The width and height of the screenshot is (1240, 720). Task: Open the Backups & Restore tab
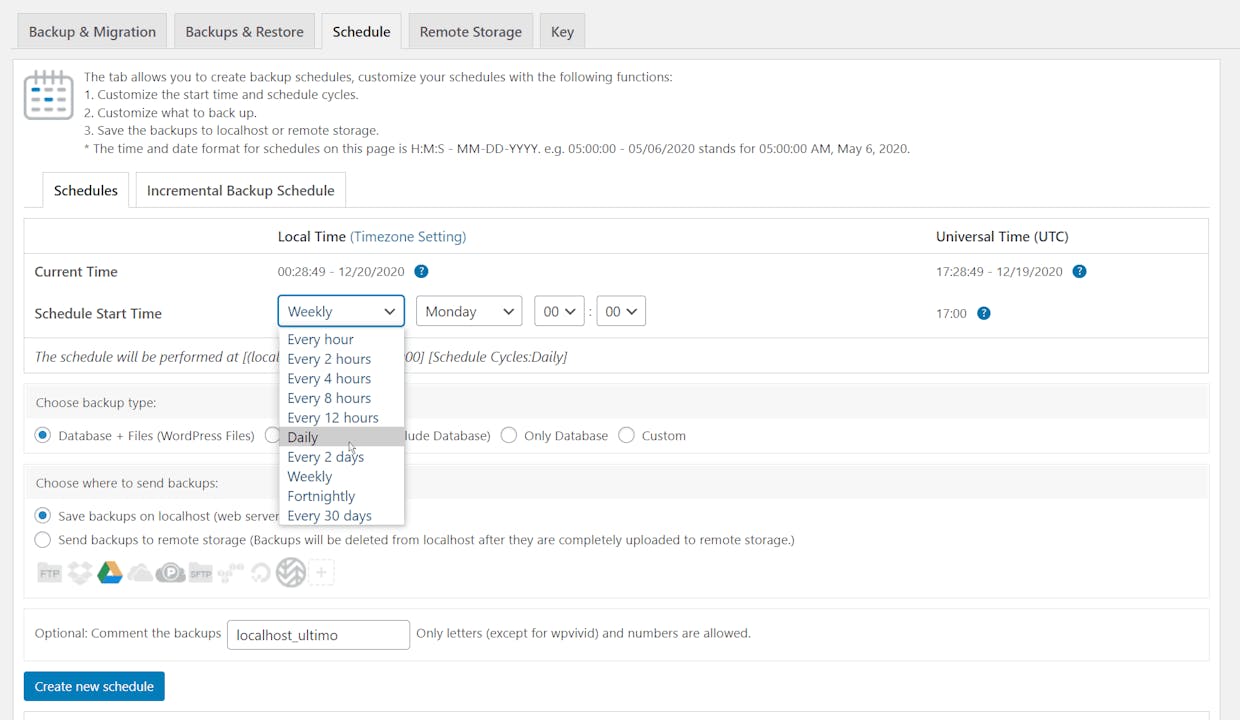[x=245, y=31]
